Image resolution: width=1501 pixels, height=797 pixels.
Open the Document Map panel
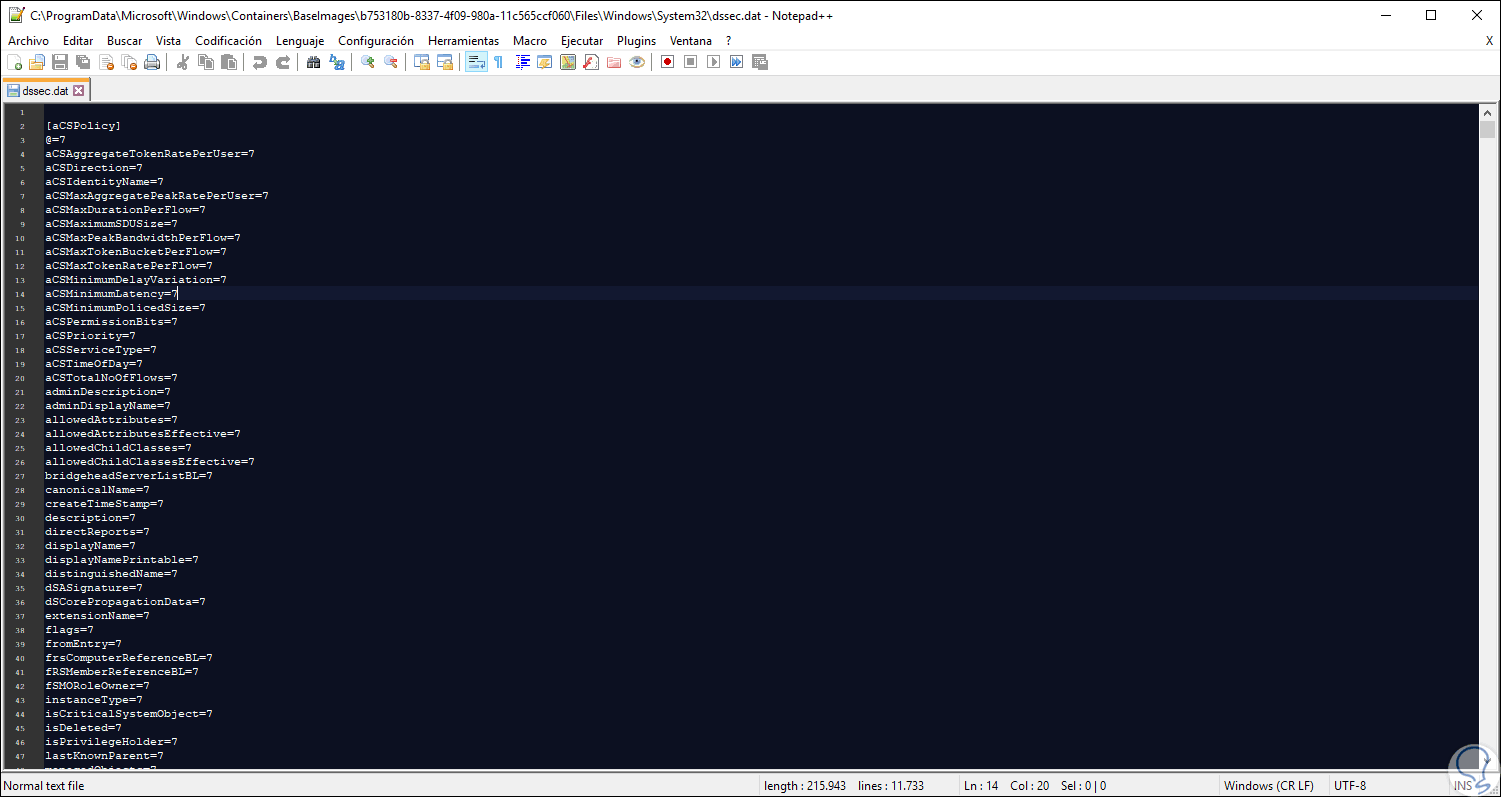pyautogui.click(x=568, y=62)
